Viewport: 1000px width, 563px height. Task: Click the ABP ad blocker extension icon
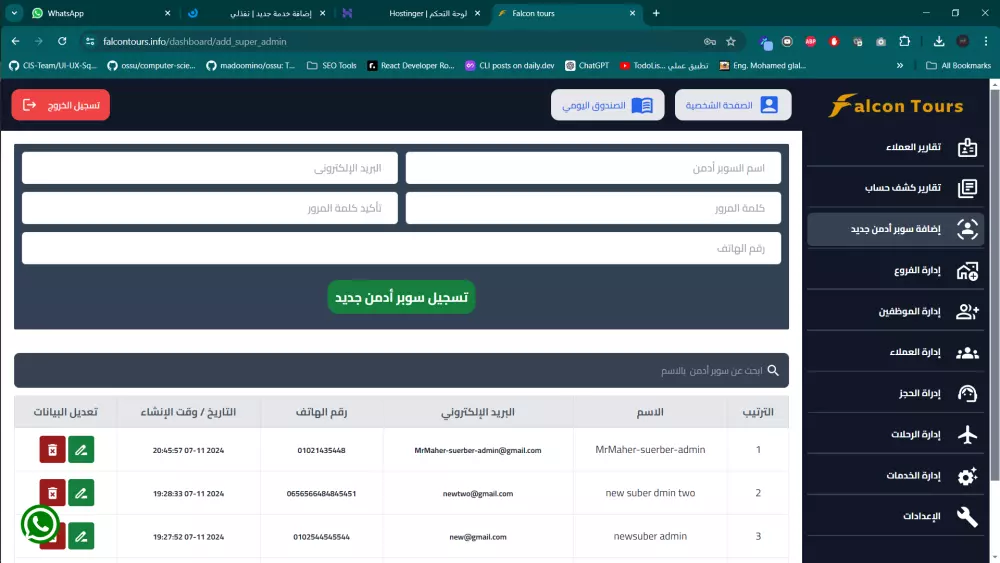[810, 41]
